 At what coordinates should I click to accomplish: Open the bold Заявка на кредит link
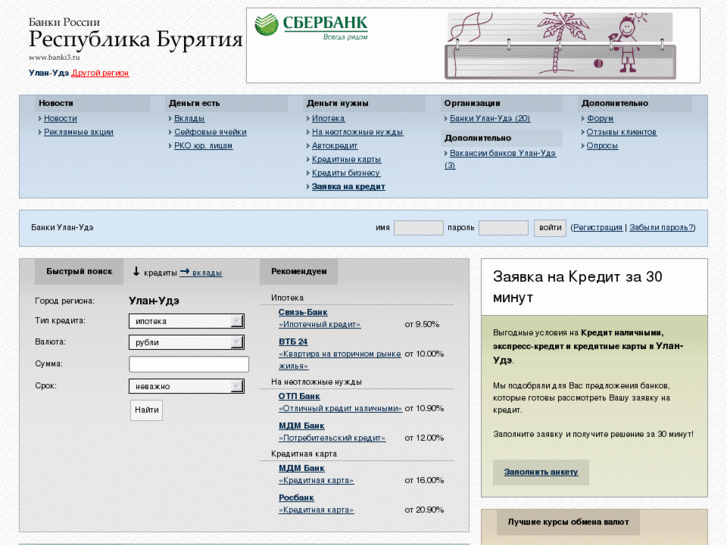click(348, 186)
